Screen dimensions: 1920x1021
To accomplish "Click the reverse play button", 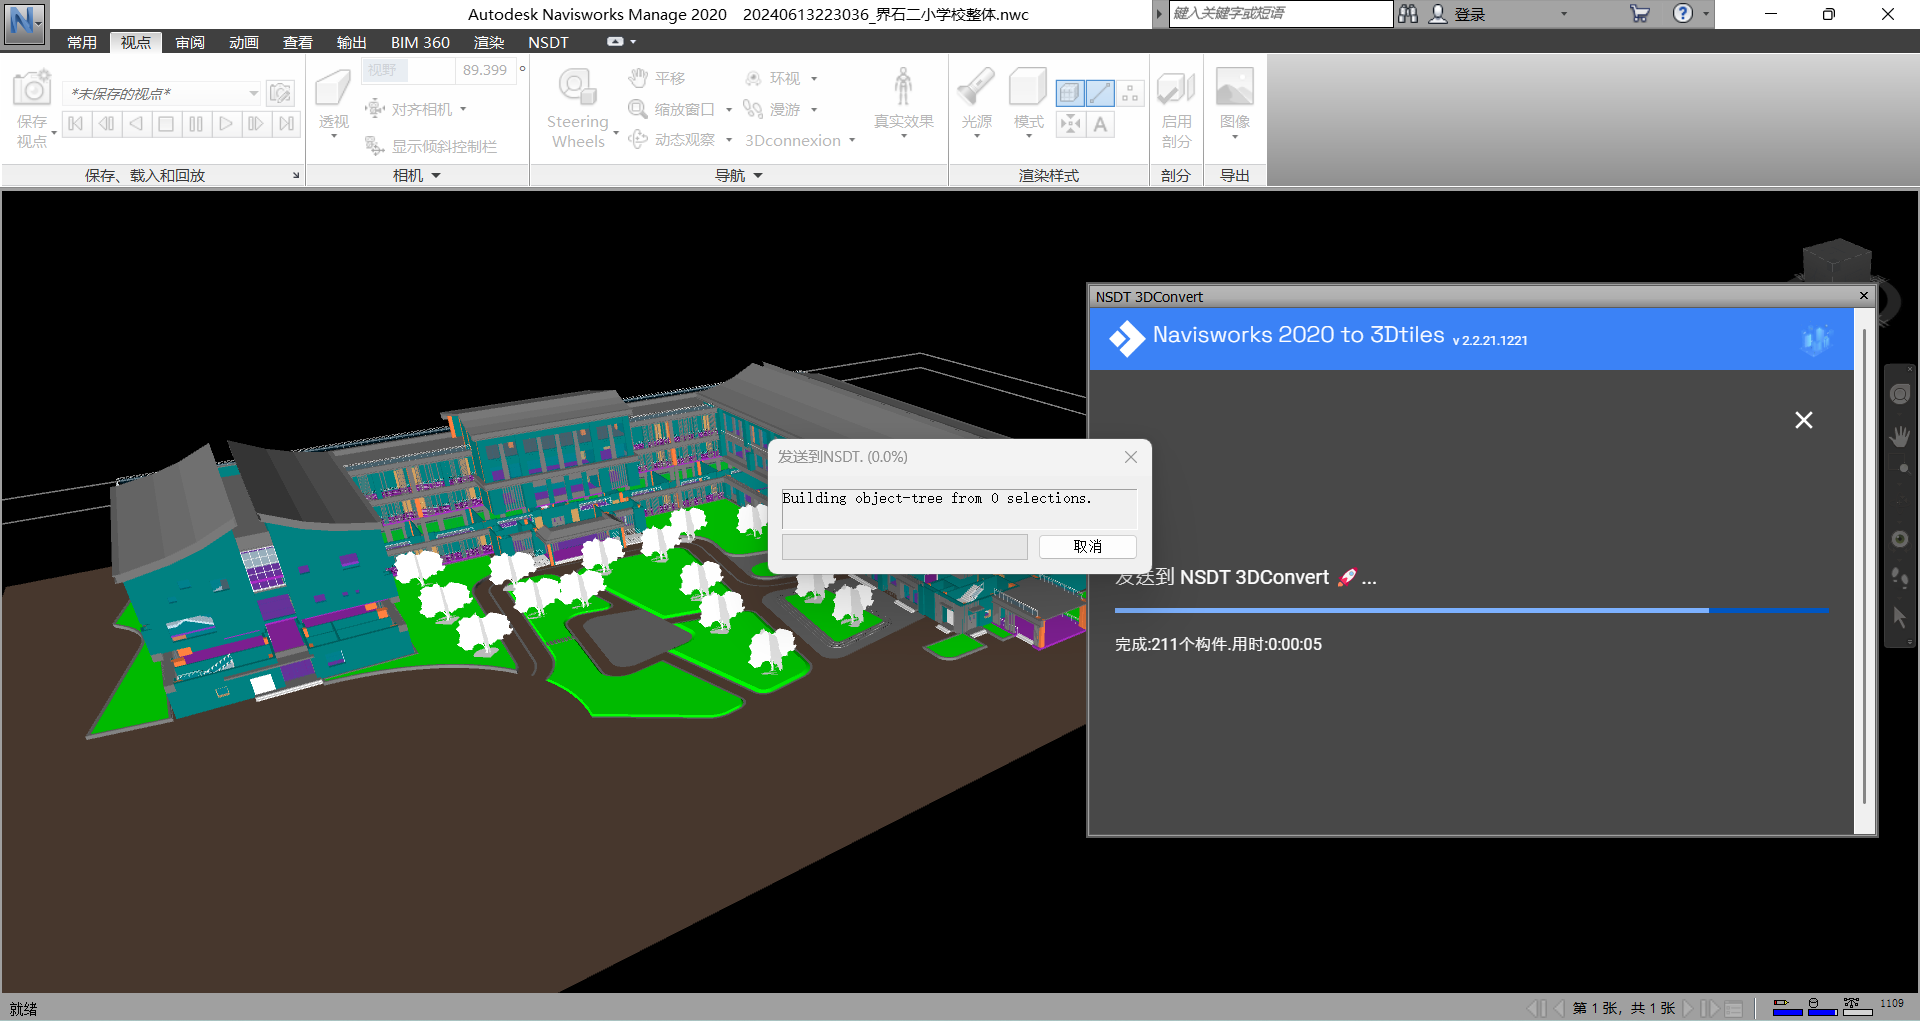I will 136,124.
